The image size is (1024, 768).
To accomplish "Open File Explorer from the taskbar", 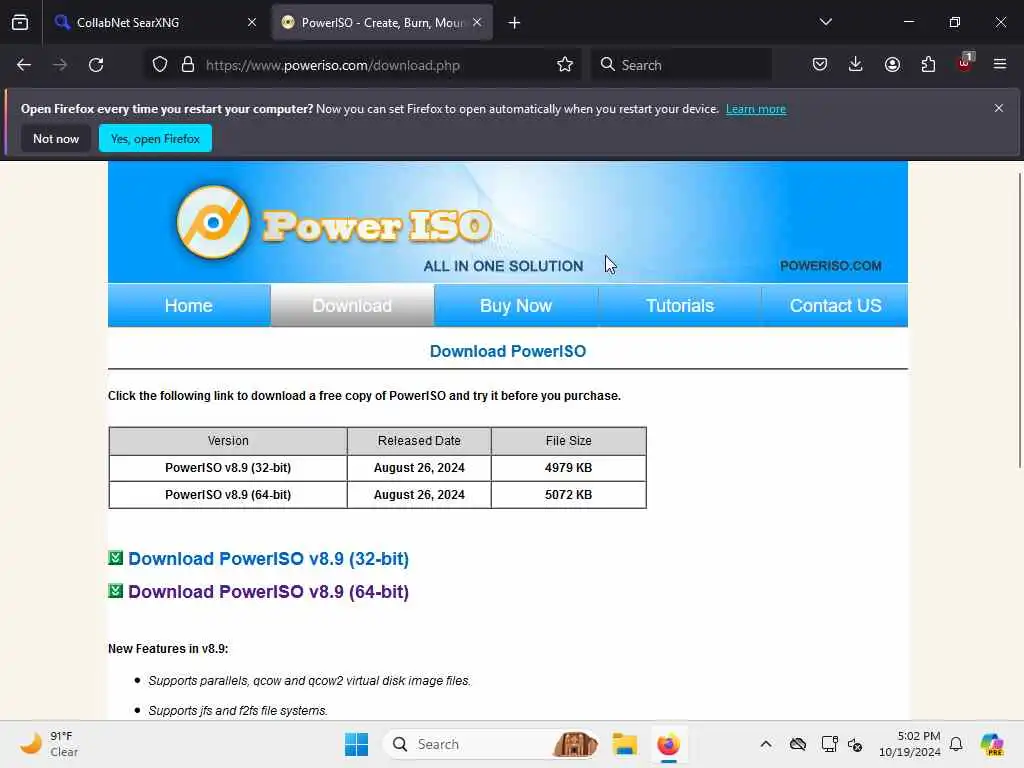I will [624, 744].
